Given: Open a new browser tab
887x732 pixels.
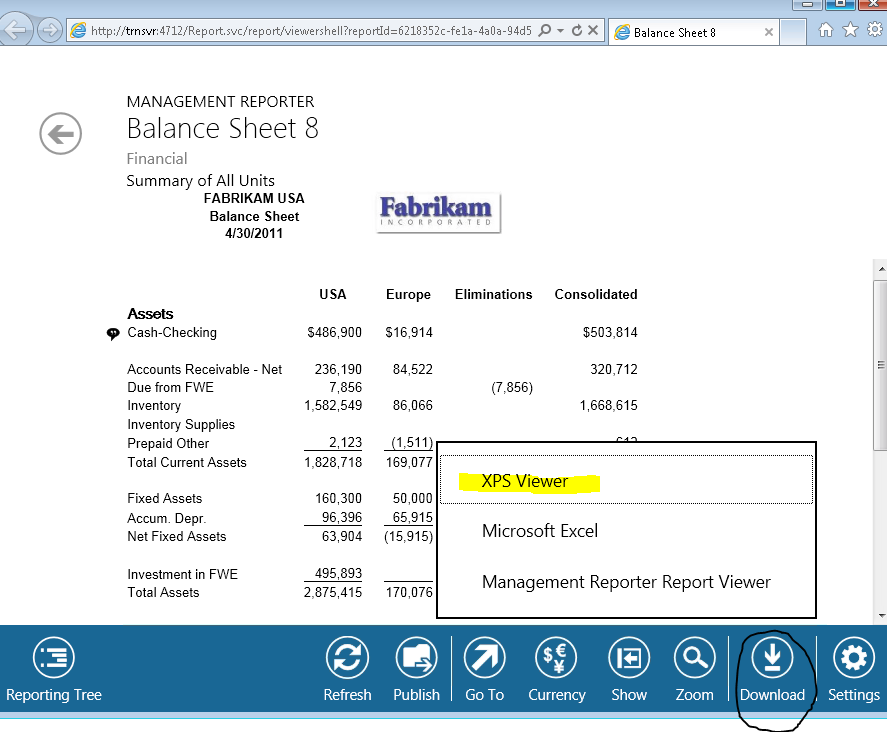Looking at the screenshot, I should (x=793, y=32).
